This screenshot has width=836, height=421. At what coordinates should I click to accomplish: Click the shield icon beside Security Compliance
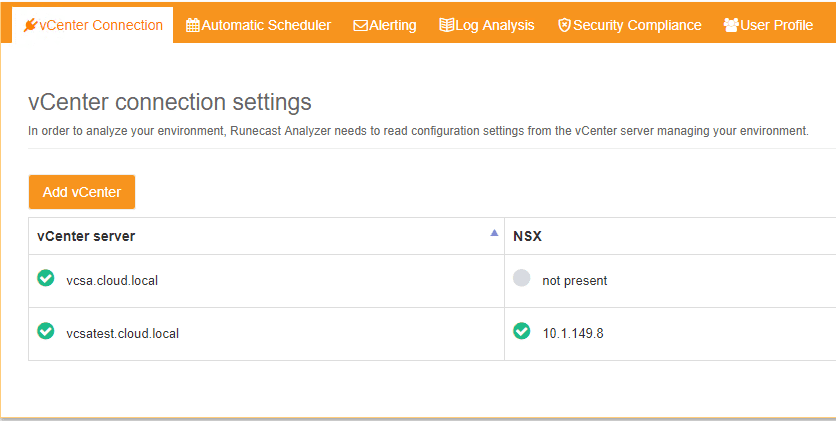tap(564, 25)
